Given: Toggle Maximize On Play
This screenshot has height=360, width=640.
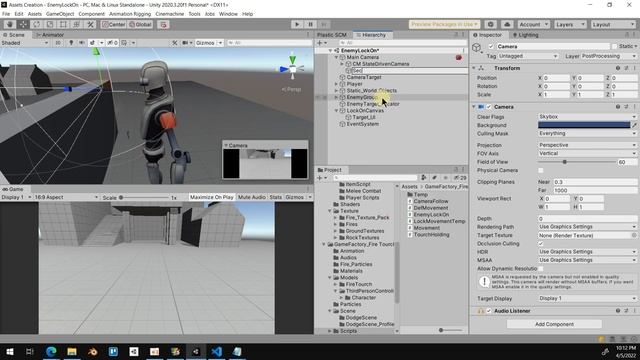Looking at the screenshot, I should click(211, 197).
